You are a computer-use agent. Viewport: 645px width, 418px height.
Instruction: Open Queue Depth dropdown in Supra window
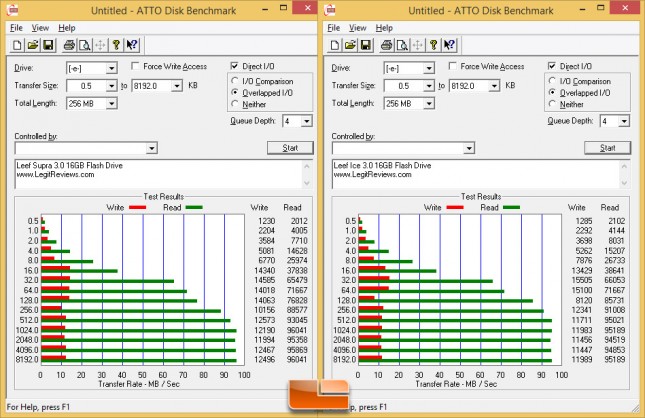(307, 121)
